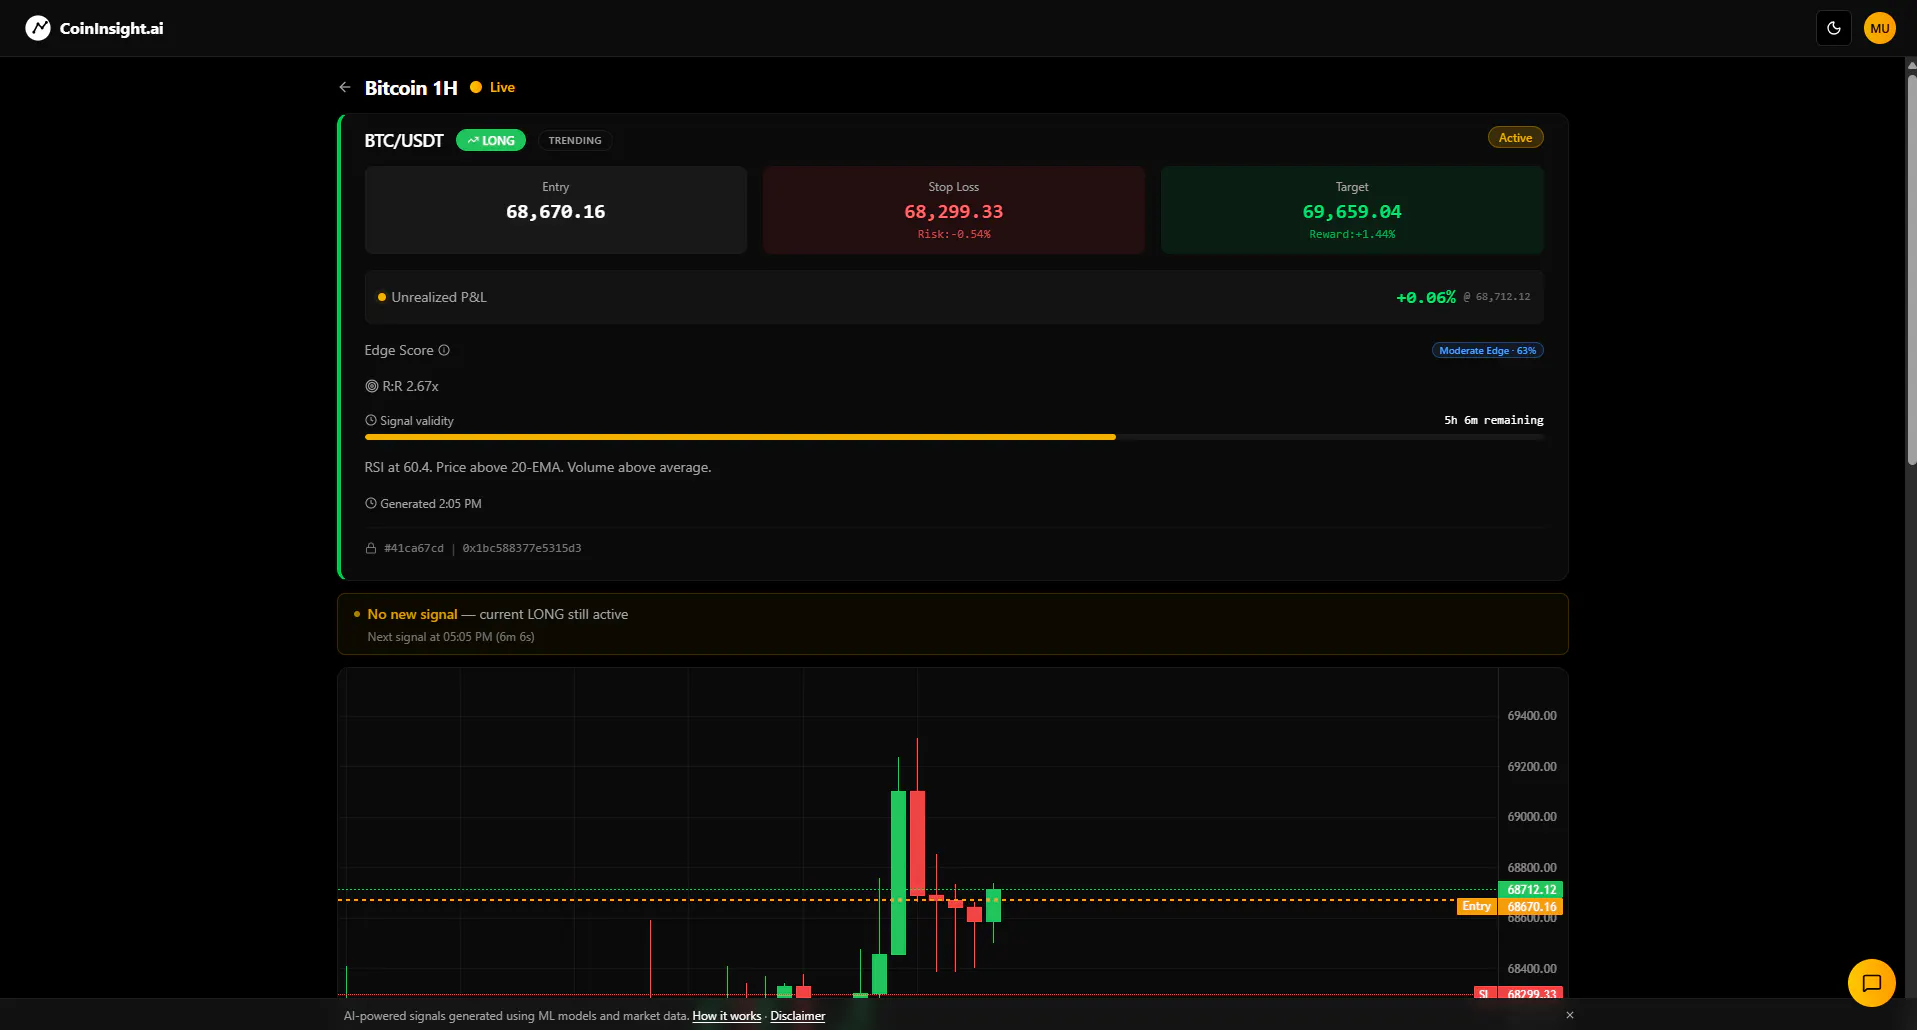Screen dimensions: 1917x1030
Task: Click the 69000.00 price axis label
Action: tap(1532, 817)
